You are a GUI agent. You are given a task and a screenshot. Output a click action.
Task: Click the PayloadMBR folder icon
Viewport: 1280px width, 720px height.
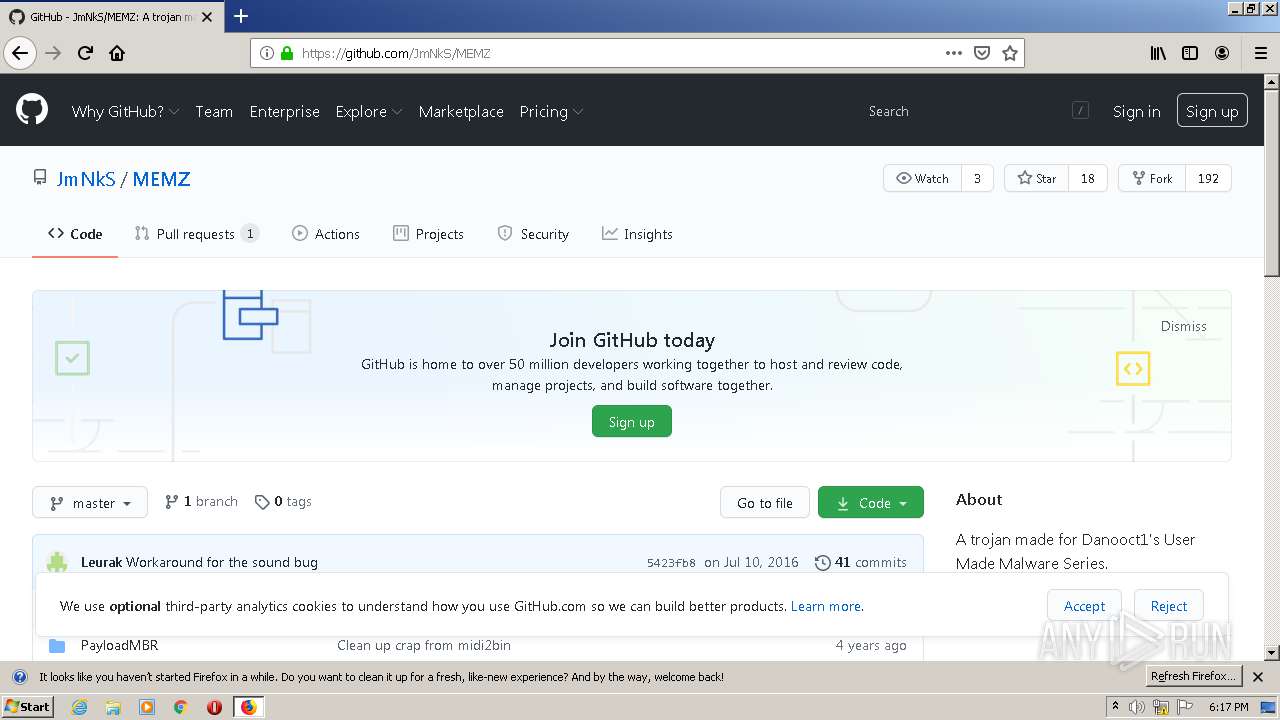(x=57, y=645)
